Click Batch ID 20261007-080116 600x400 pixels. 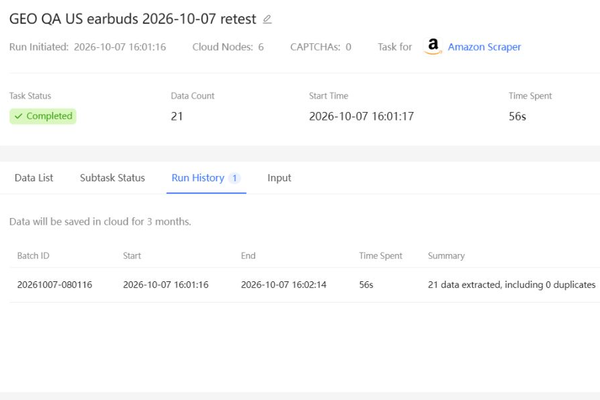point(55,285)
